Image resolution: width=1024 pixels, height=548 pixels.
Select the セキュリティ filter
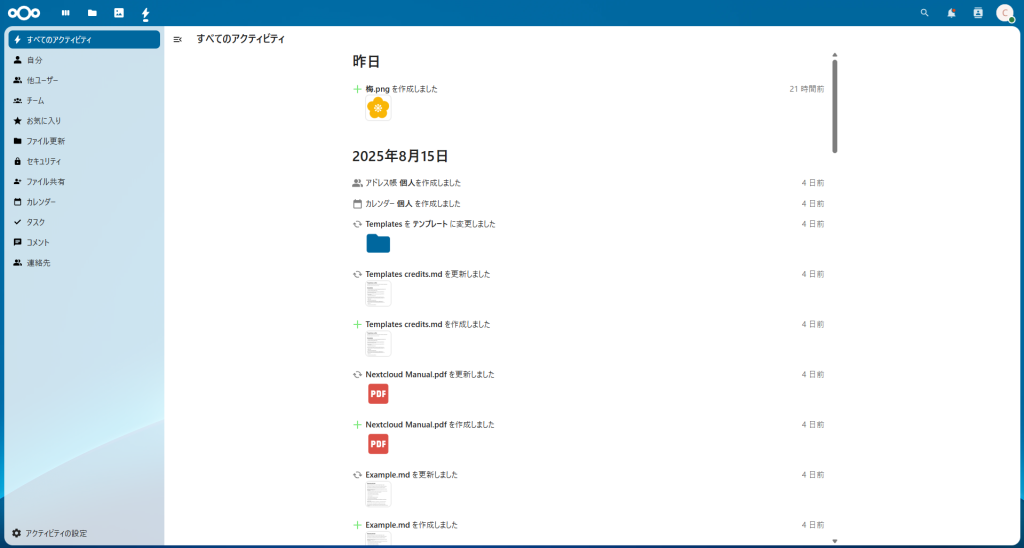click(x=44, y=161)
